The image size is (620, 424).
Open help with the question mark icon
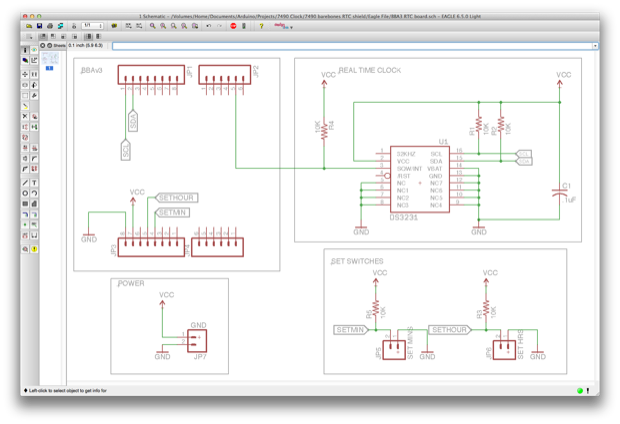[x=261, y=26]
